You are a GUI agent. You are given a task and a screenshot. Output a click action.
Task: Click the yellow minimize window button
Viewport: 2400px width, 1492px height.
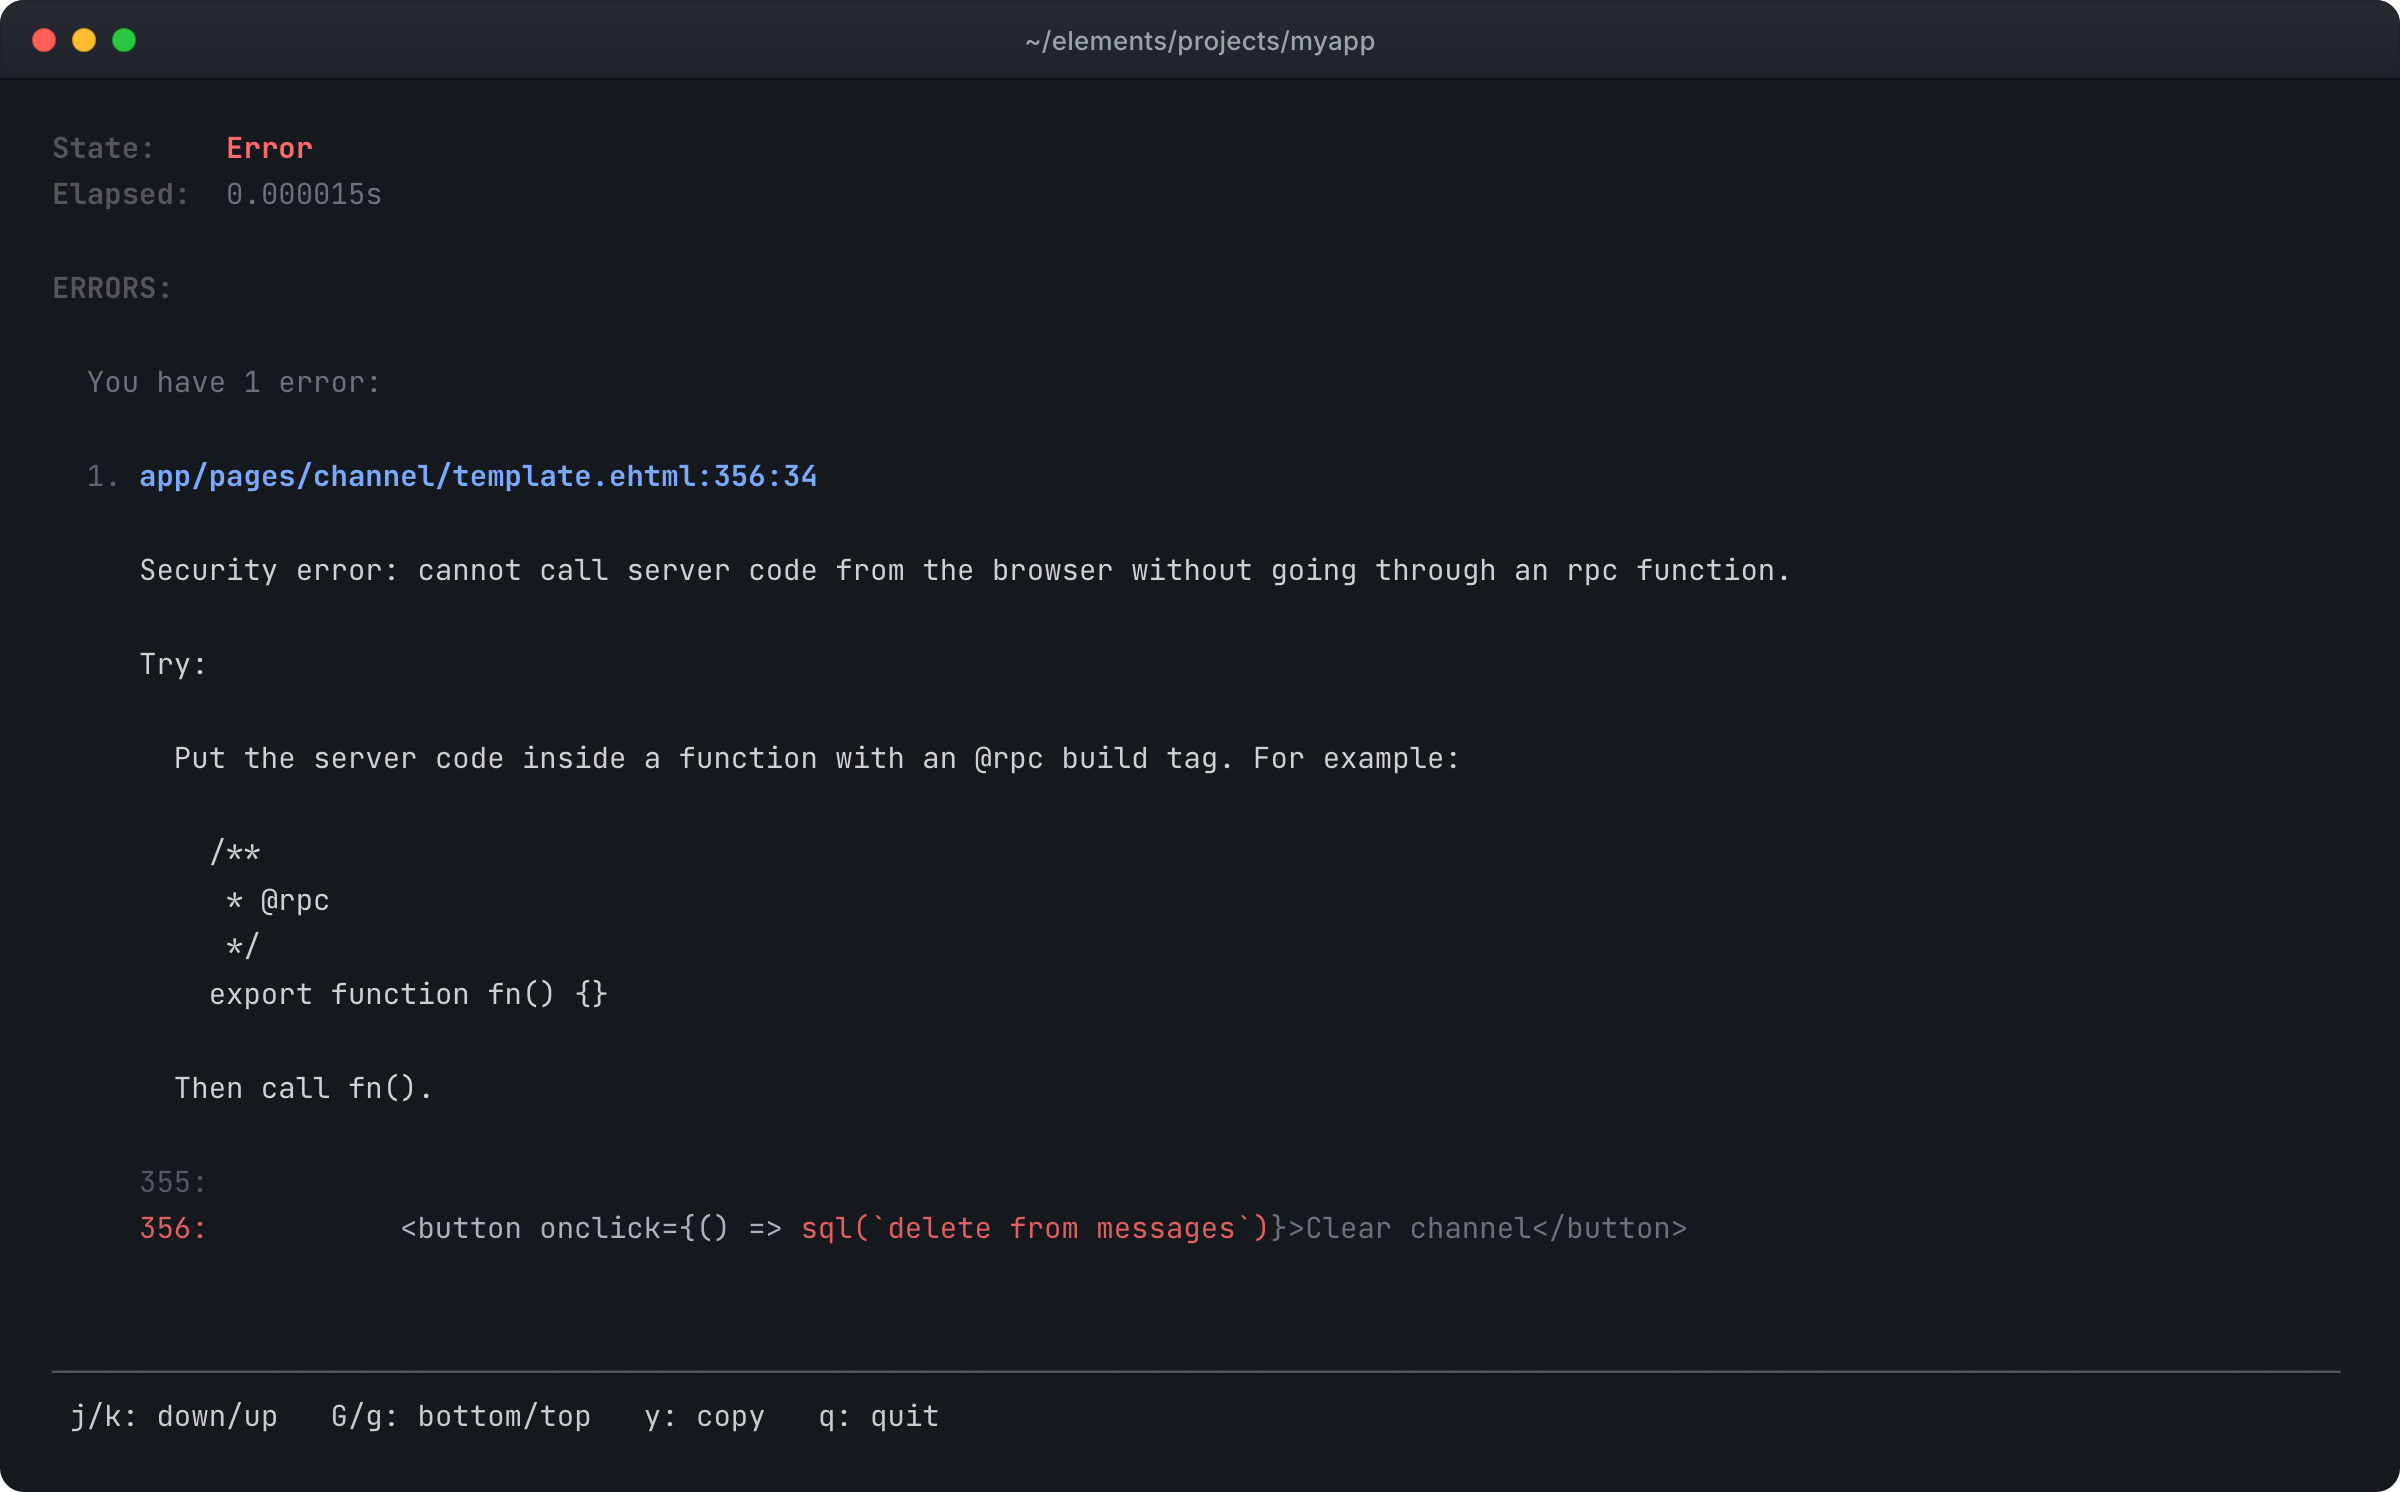84,40
